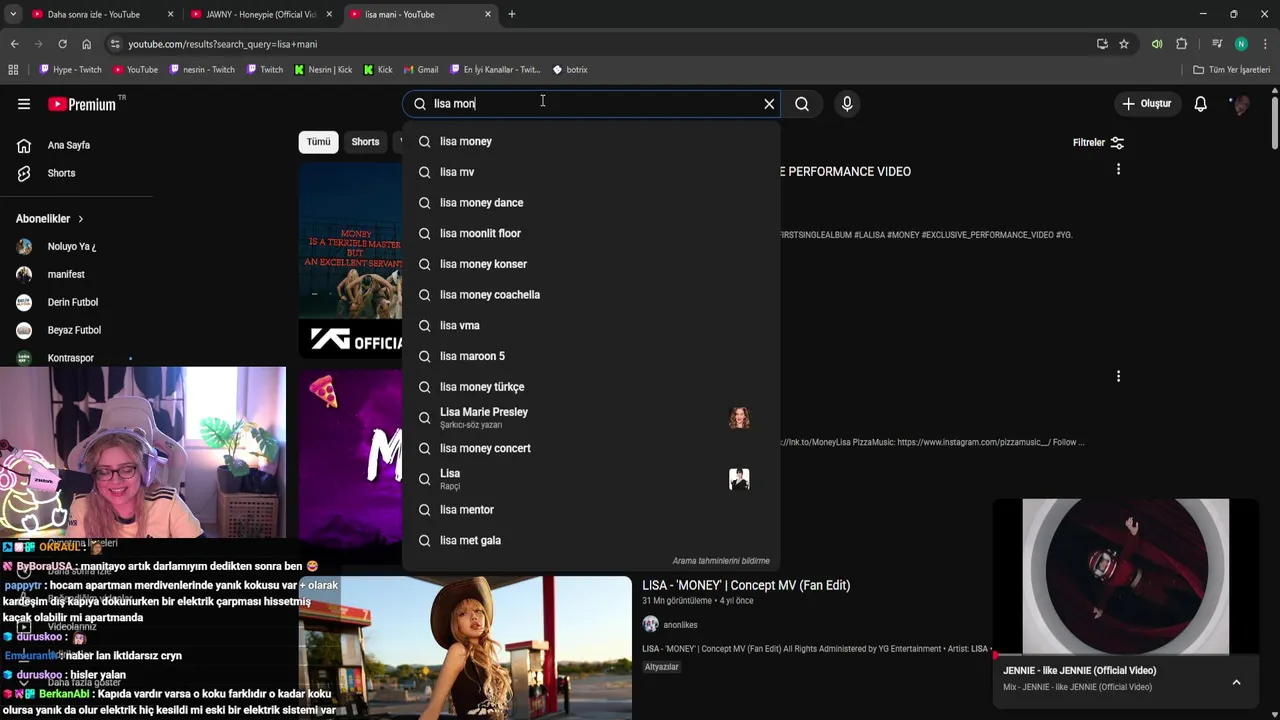Choose 'Lisa Marie Presley' suggestion
Screen dimensions: 1280x720
click(591, 417)
